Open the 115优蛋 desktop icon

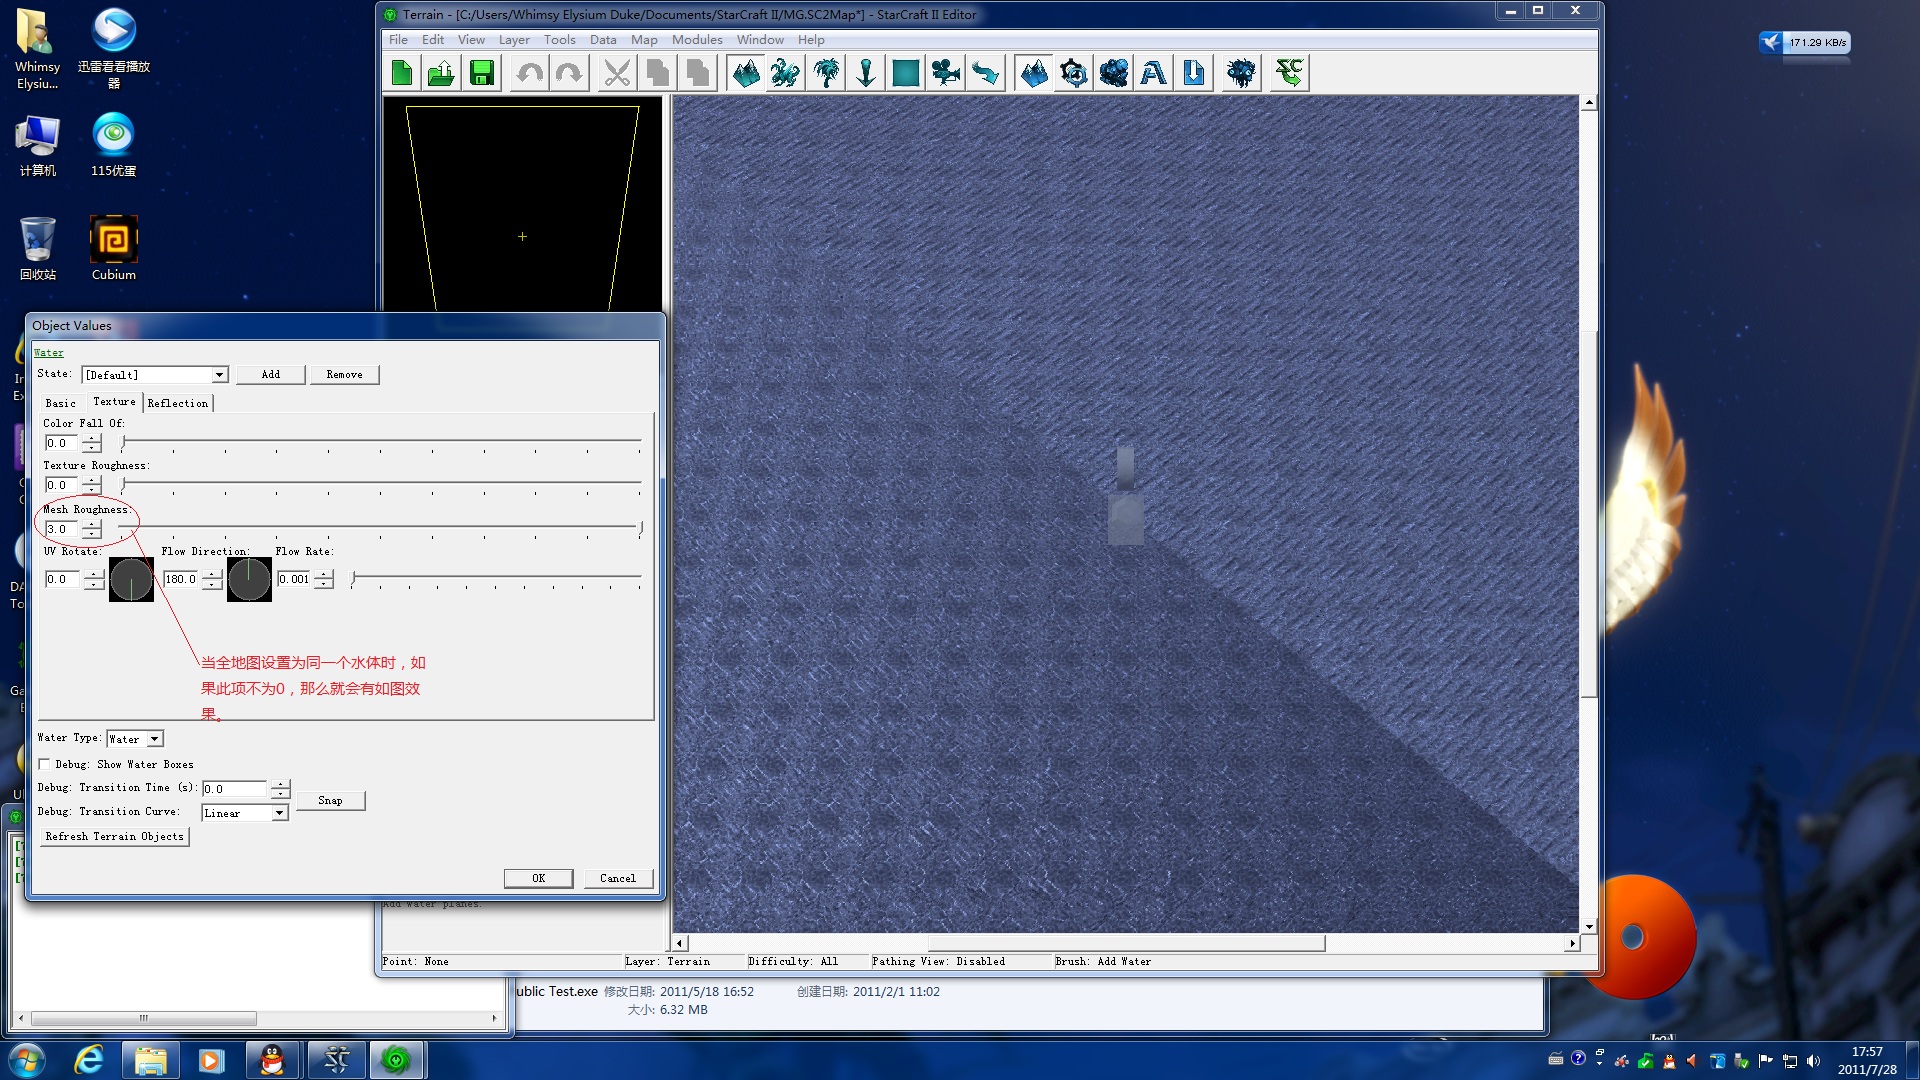point(114,144)
